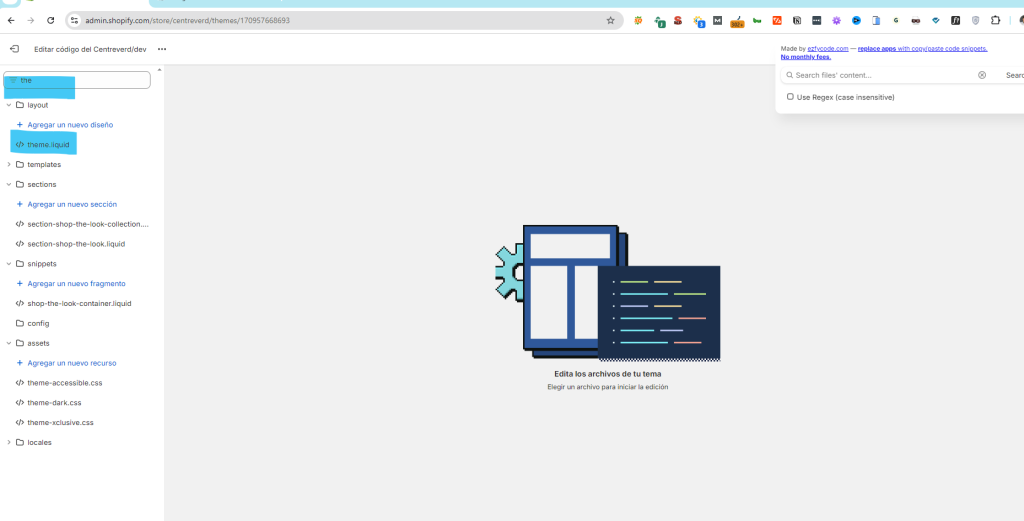Click the exit editor icon
The width and height of the screenshot is (1024, 521).
pos(14,49)
